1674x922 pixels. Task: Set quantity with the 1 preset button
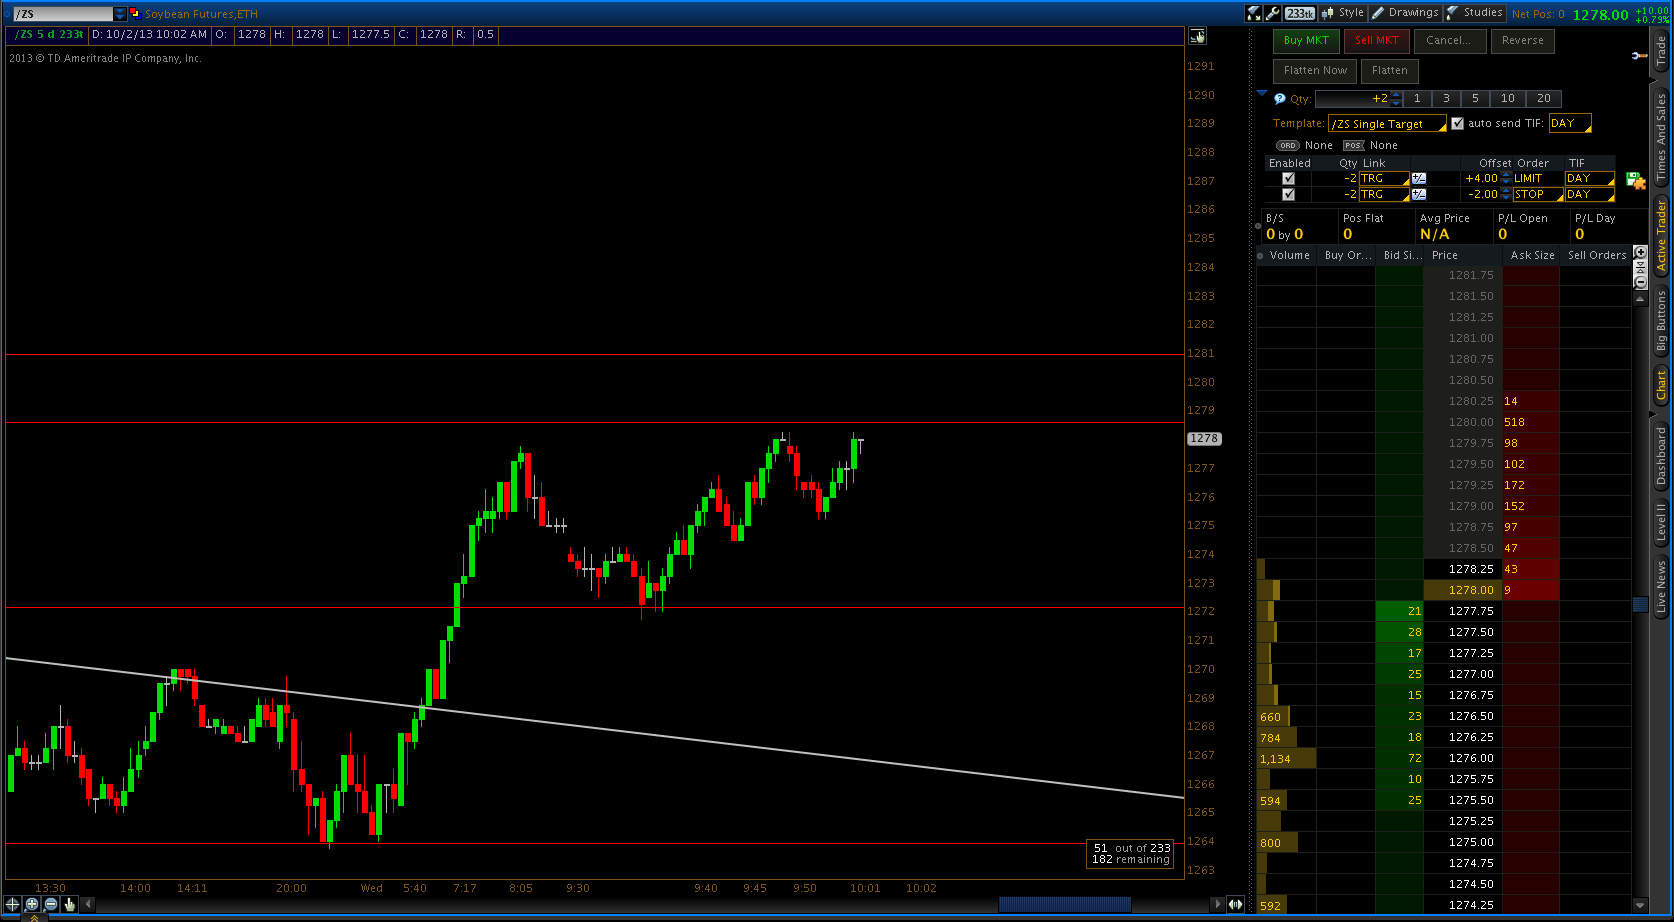tap(1417, 99)
